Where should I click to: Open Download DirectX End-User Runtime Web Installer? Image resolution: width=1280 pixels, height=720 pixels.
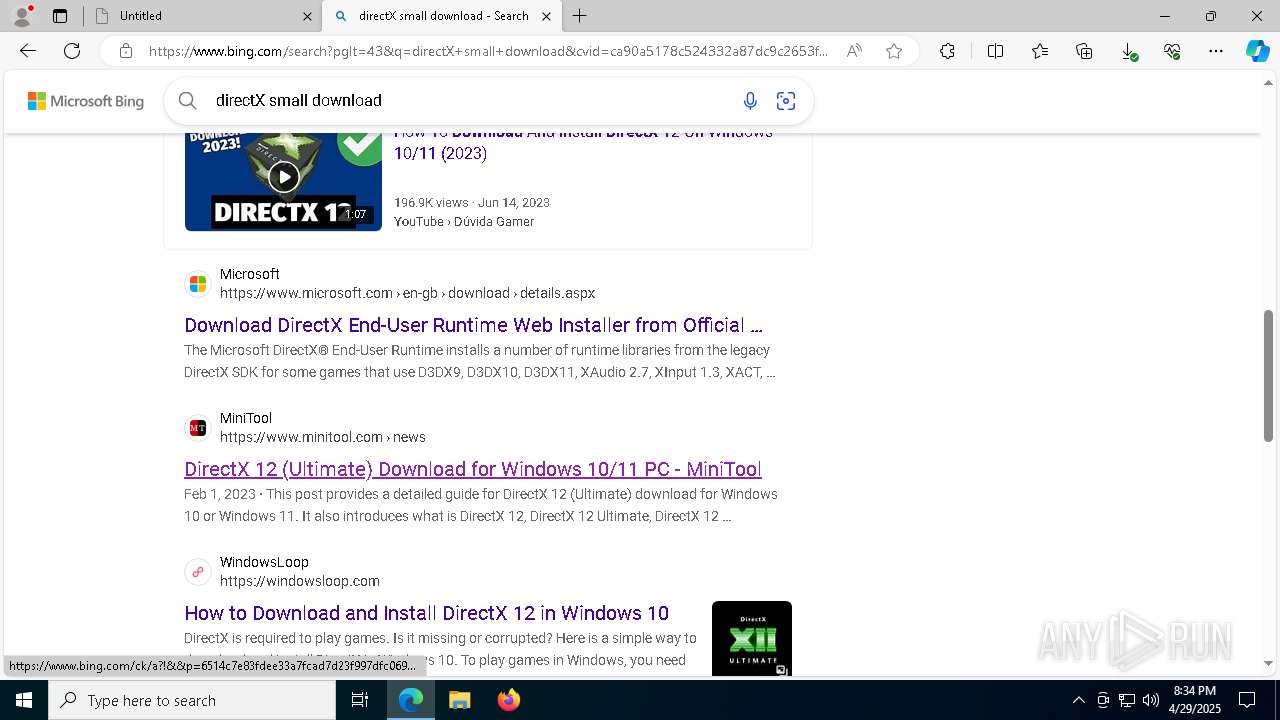(x=473, y=325)
